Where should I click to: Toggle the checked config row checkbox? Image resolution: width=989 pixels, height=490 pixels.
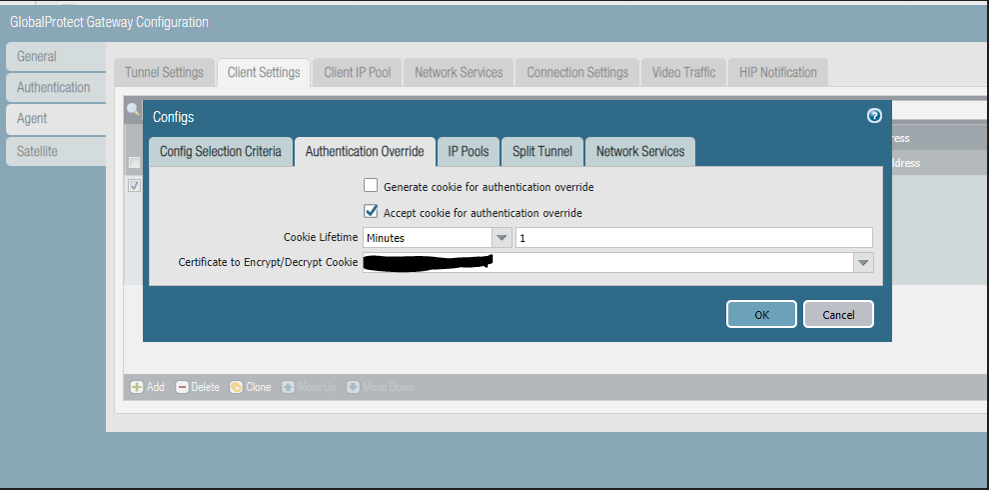click(x=134, y=185)
